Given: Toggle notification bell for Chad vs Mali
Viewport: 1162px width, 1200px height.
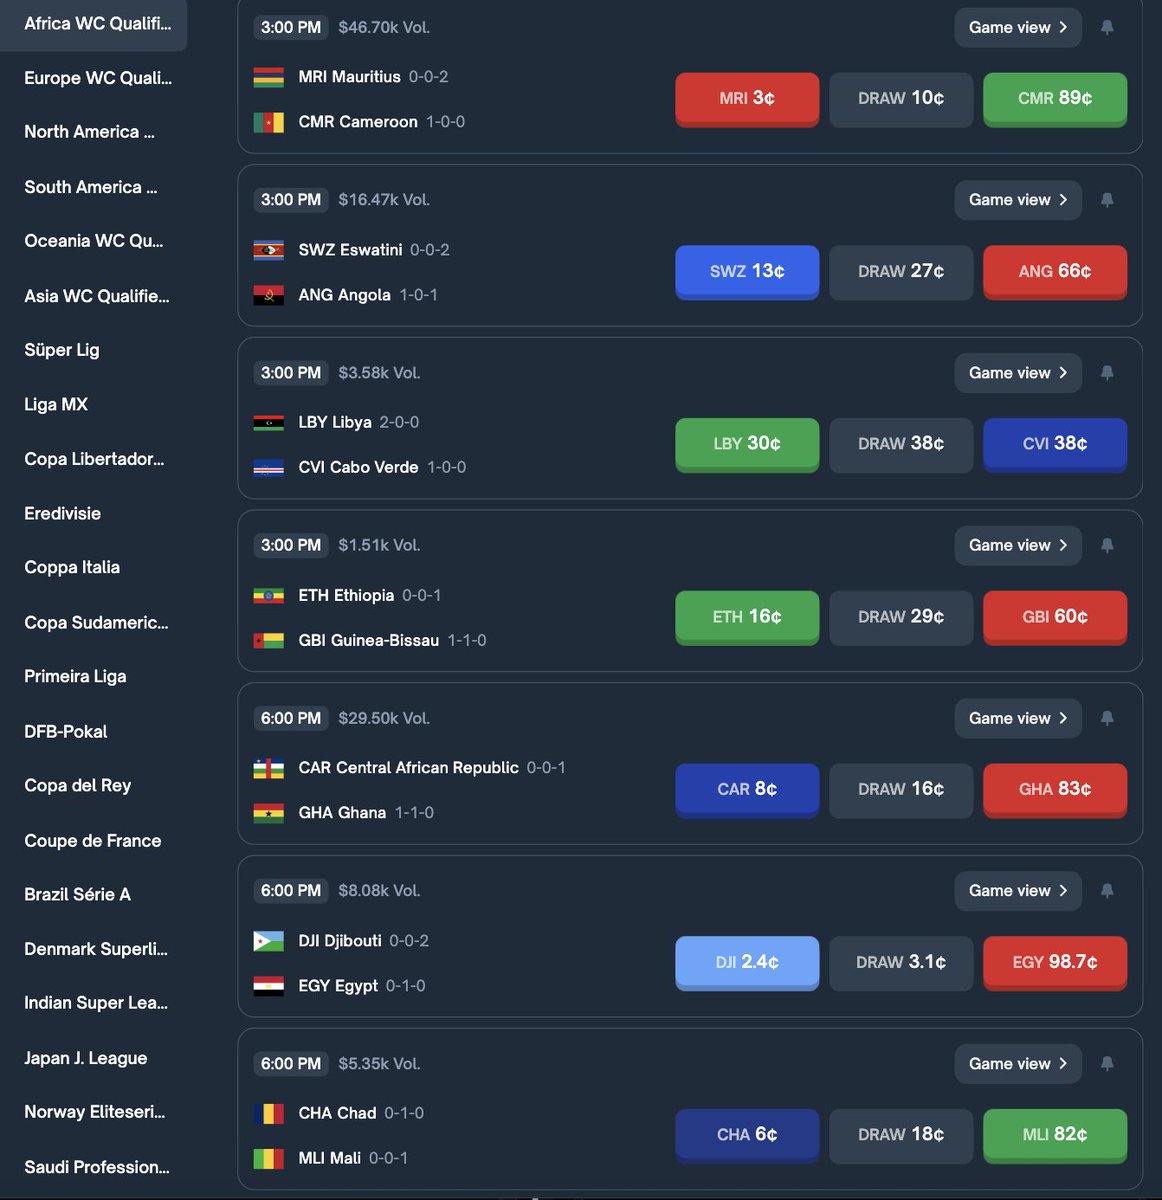Looking at the screenshot, I should pyautogui.click(x=1107, y=1064).
